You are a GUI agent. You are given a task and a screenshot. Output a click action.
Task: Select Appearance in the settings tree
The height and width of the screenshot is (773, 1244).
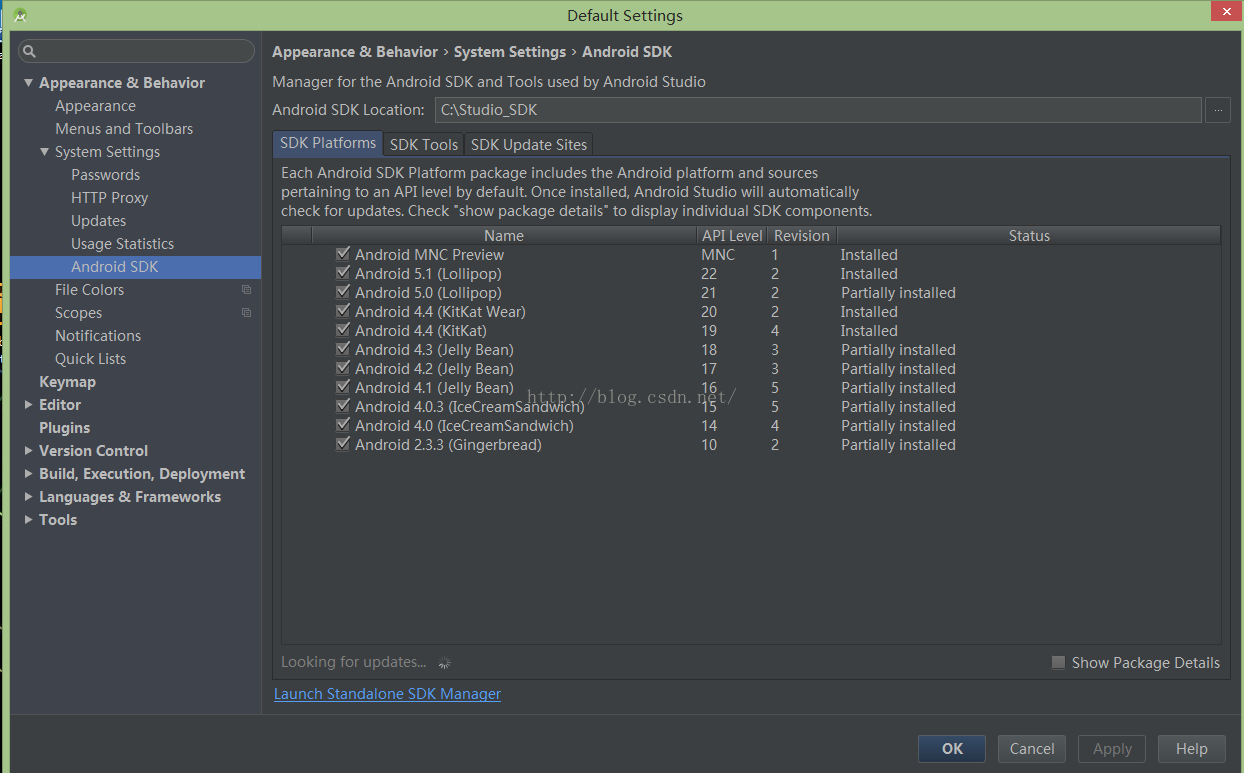[x=96, y=106]
